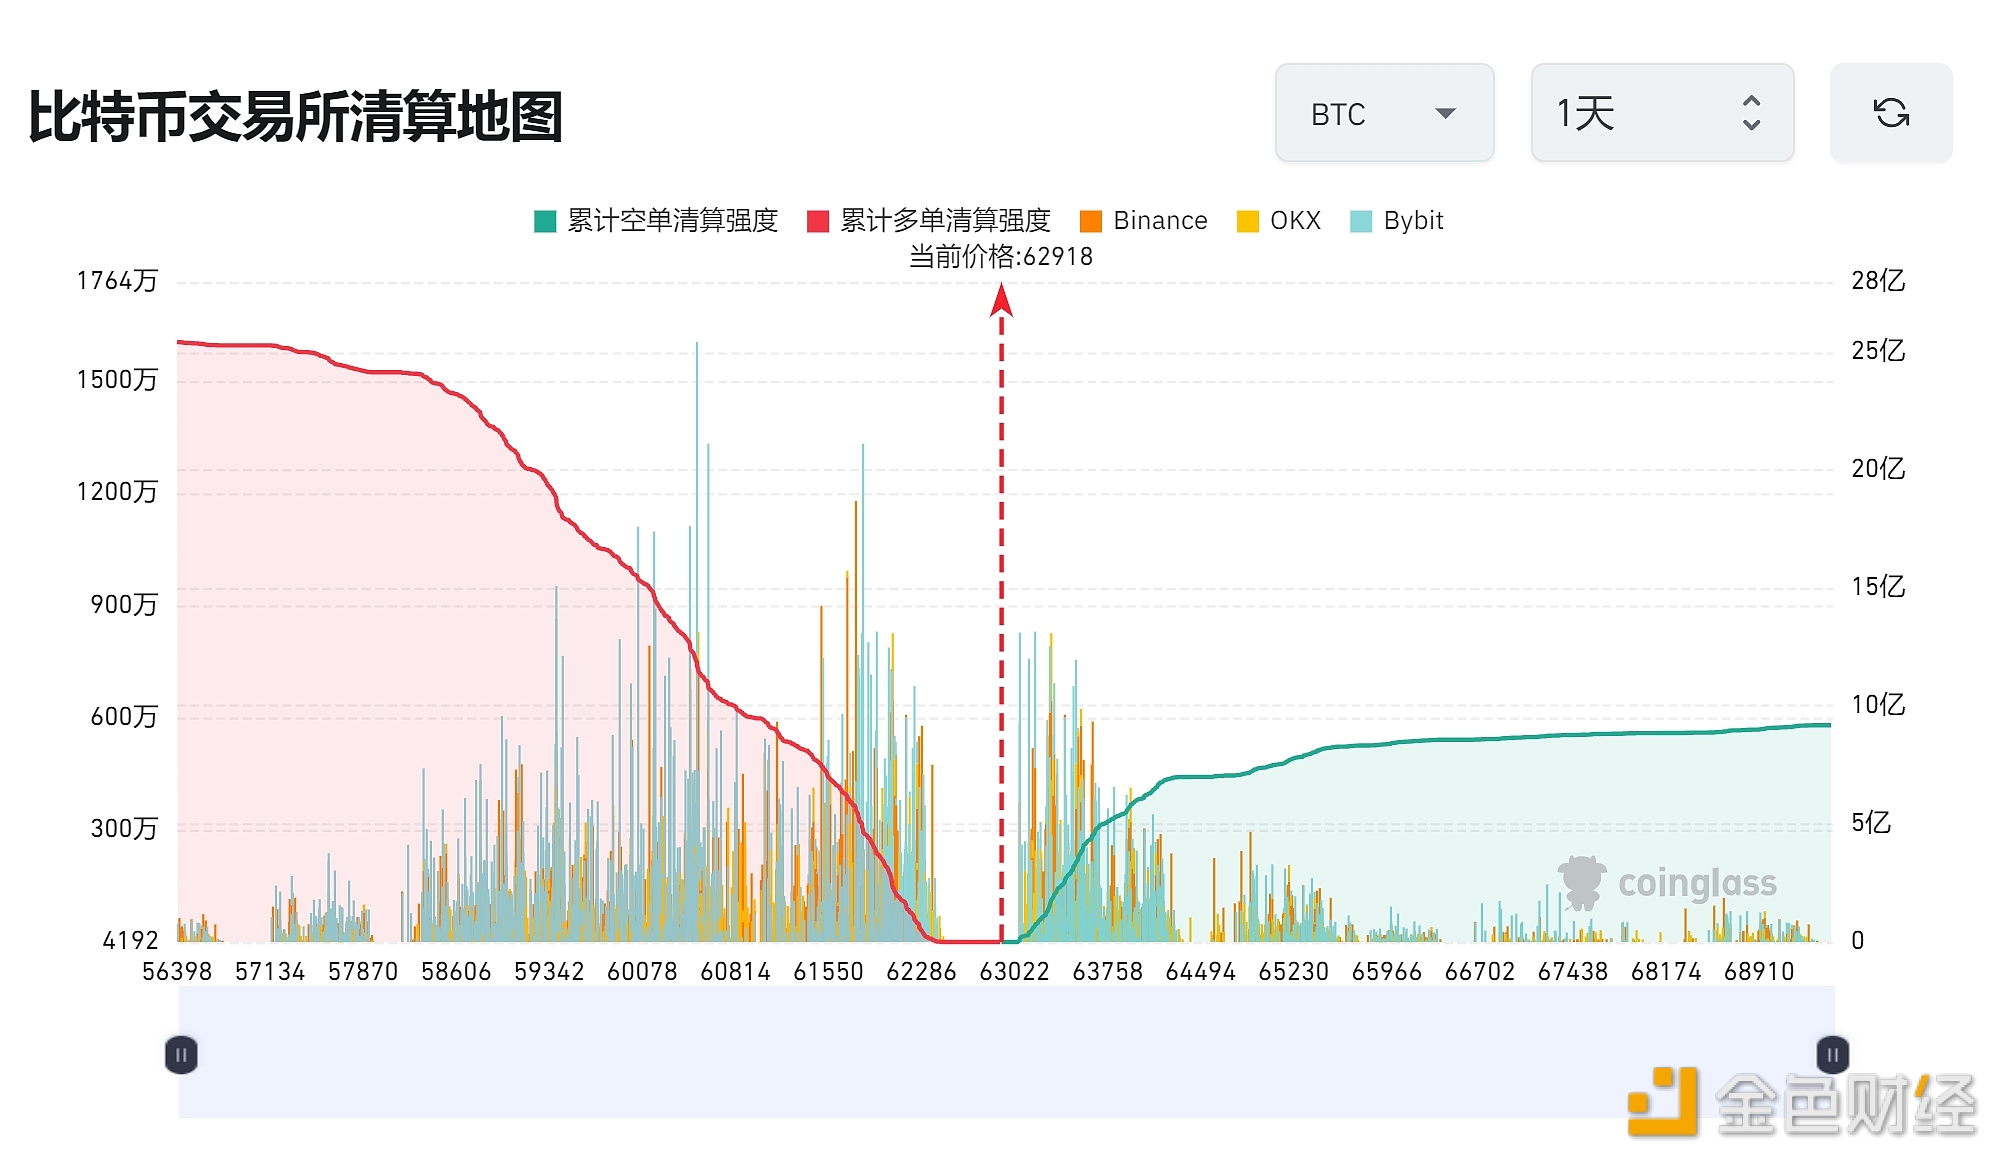
Task: Toggle 累计多单清算强度 legend series
Action: point(929,221)
